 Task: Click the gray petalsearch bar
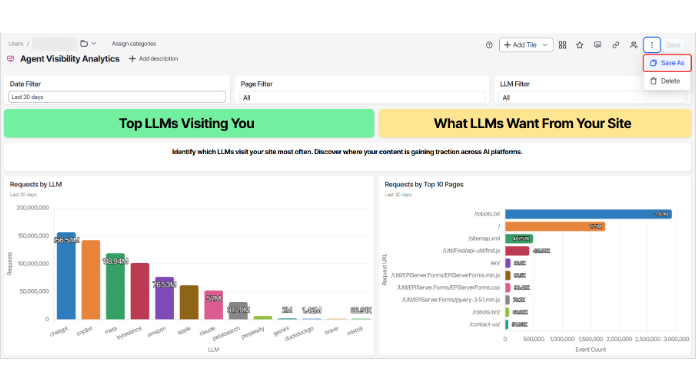coord(238,311)
